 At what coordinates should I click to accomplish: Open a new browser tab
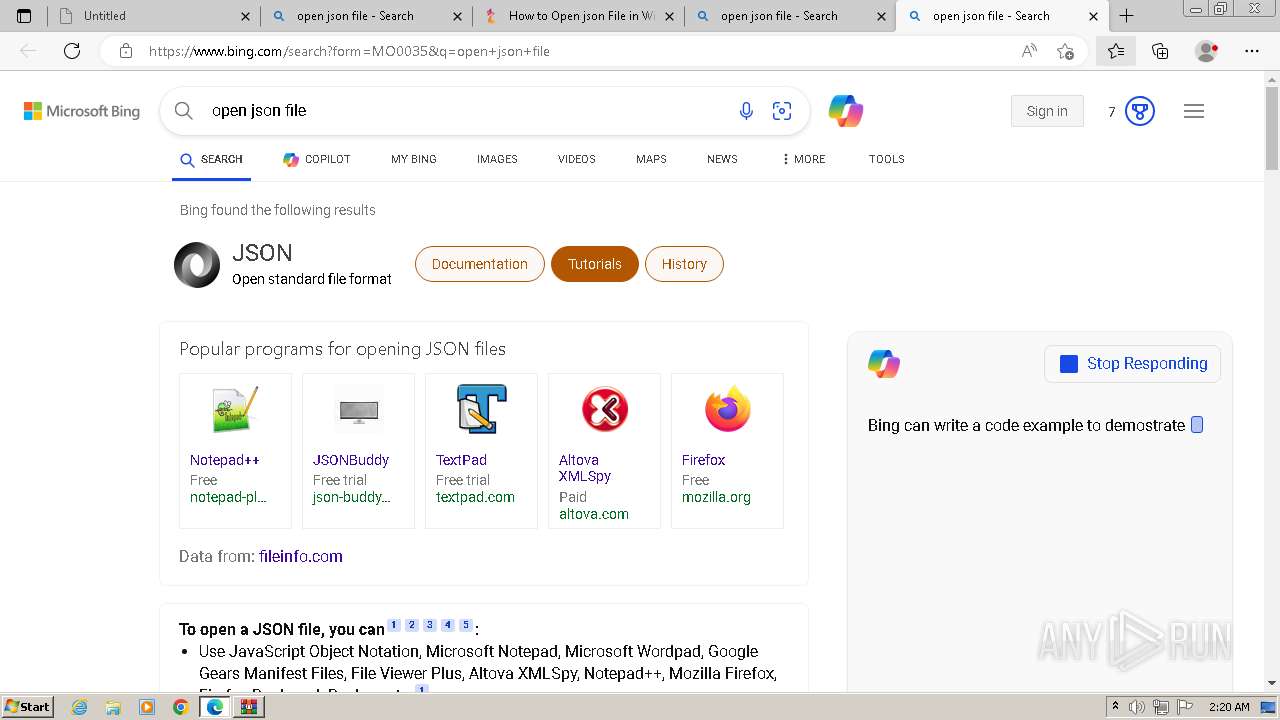coord(1127,16)
